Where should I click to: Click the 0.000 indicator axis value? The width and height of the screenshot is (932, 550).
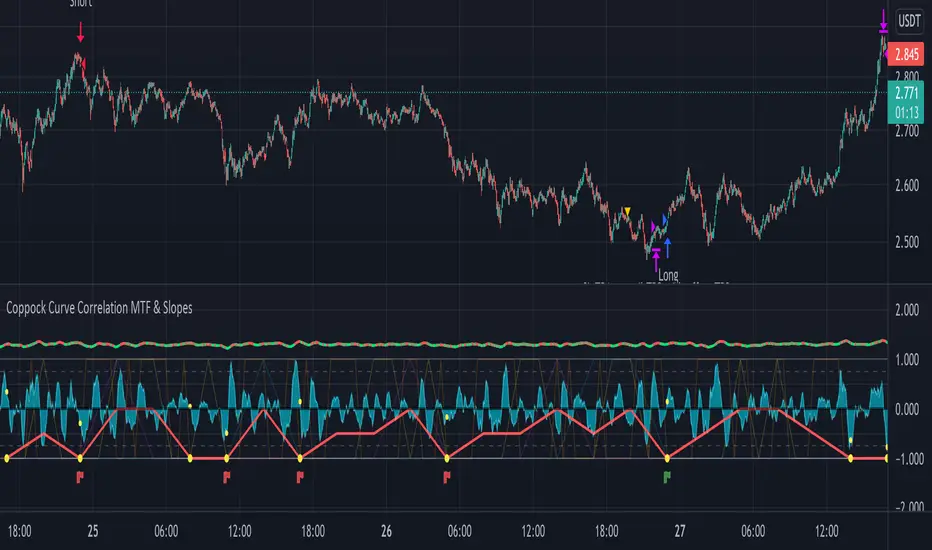[907, 409]
